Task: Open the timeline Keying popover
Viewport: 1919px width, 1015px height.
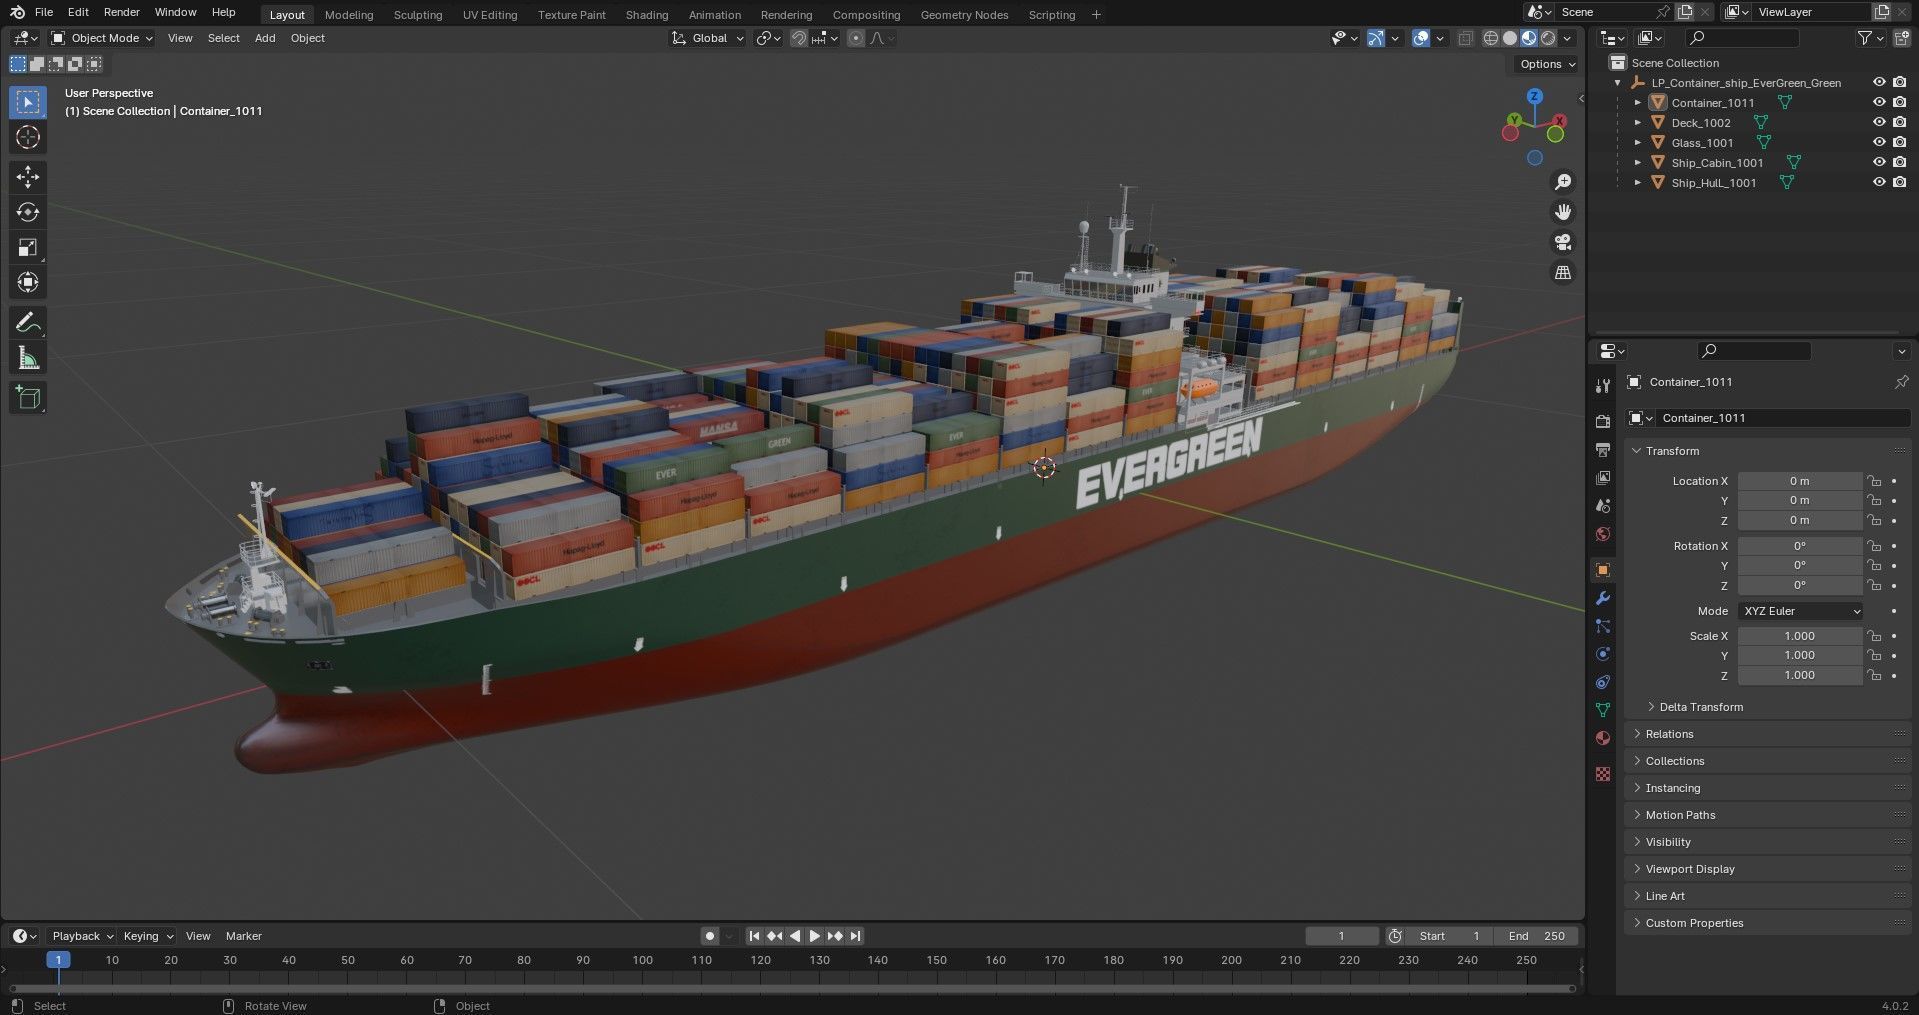Action: pos(148,936)
